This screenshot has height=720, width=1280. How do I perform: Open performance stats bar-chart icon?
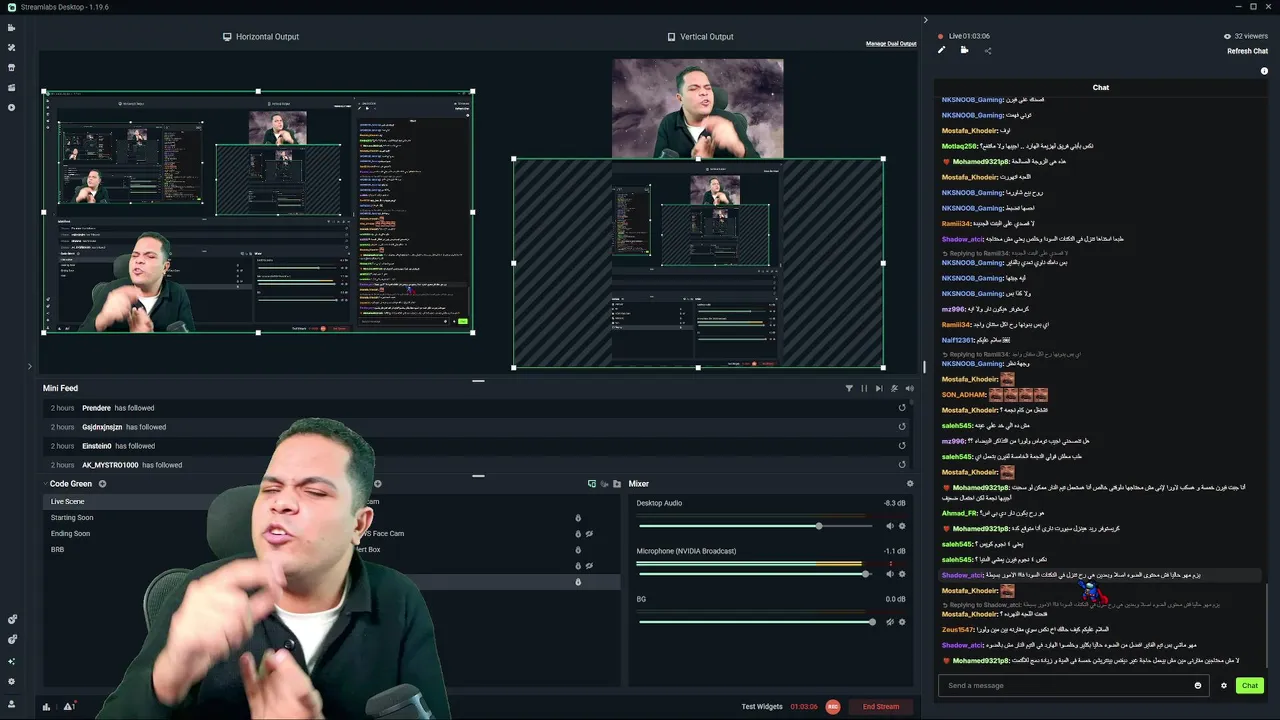(46, 706)
